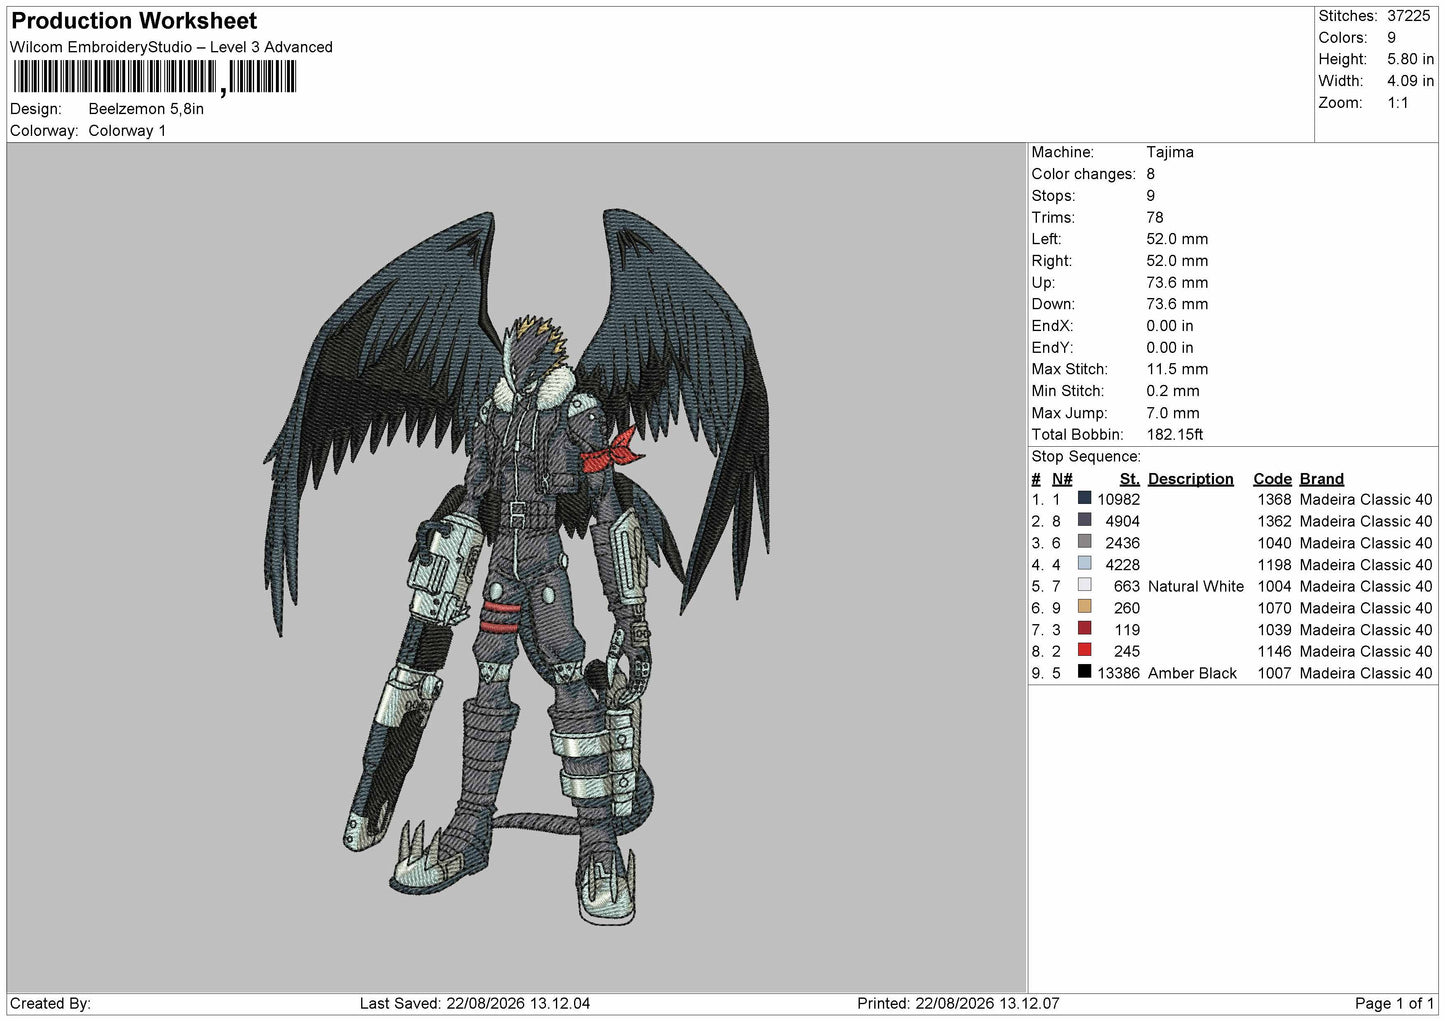This screenshot has height=1021, width=1445.
Task: Click the light blue swatch for code 1198
Action: coord(1084,563)
